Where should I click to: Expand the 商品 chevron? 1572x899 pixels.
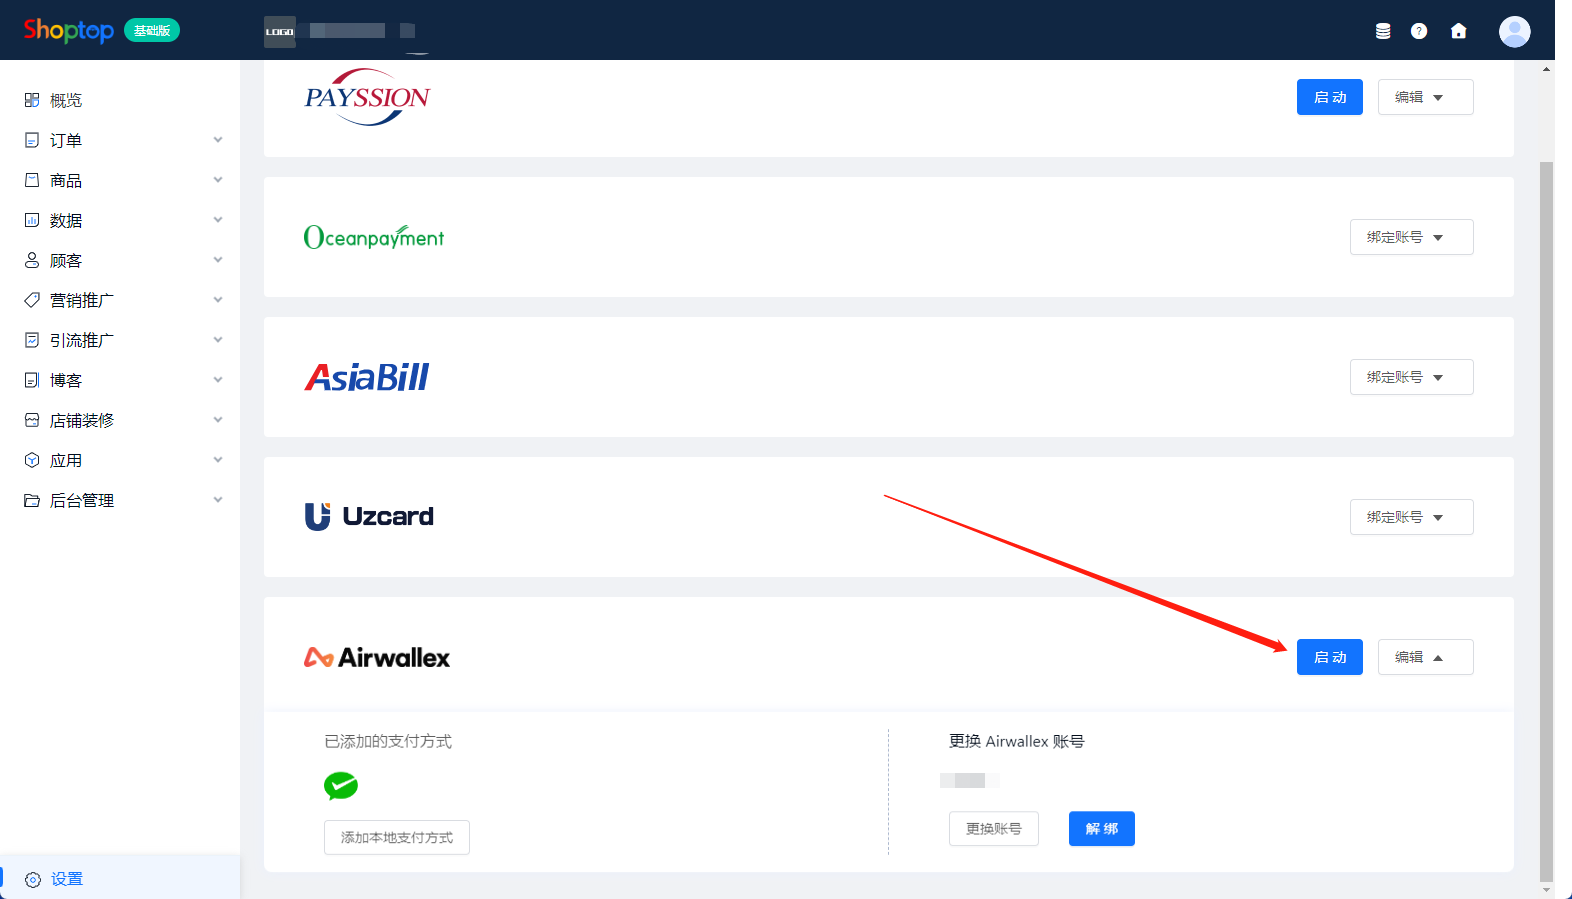coord(218,180)
